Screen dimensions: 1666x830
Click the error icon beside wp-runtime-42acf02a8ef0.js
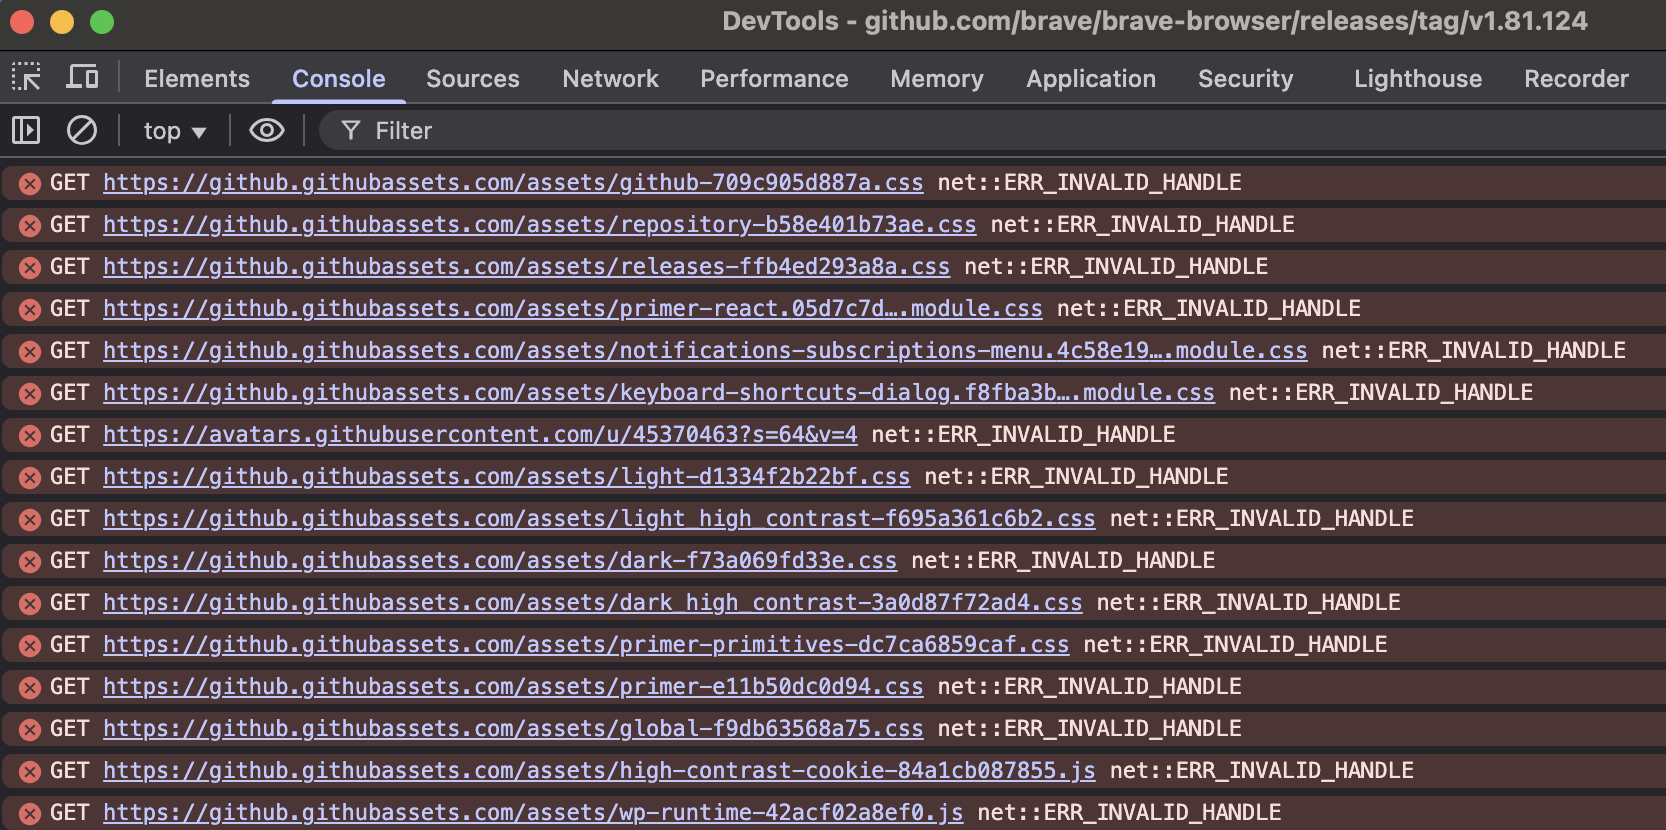click(x=30, y=813)
